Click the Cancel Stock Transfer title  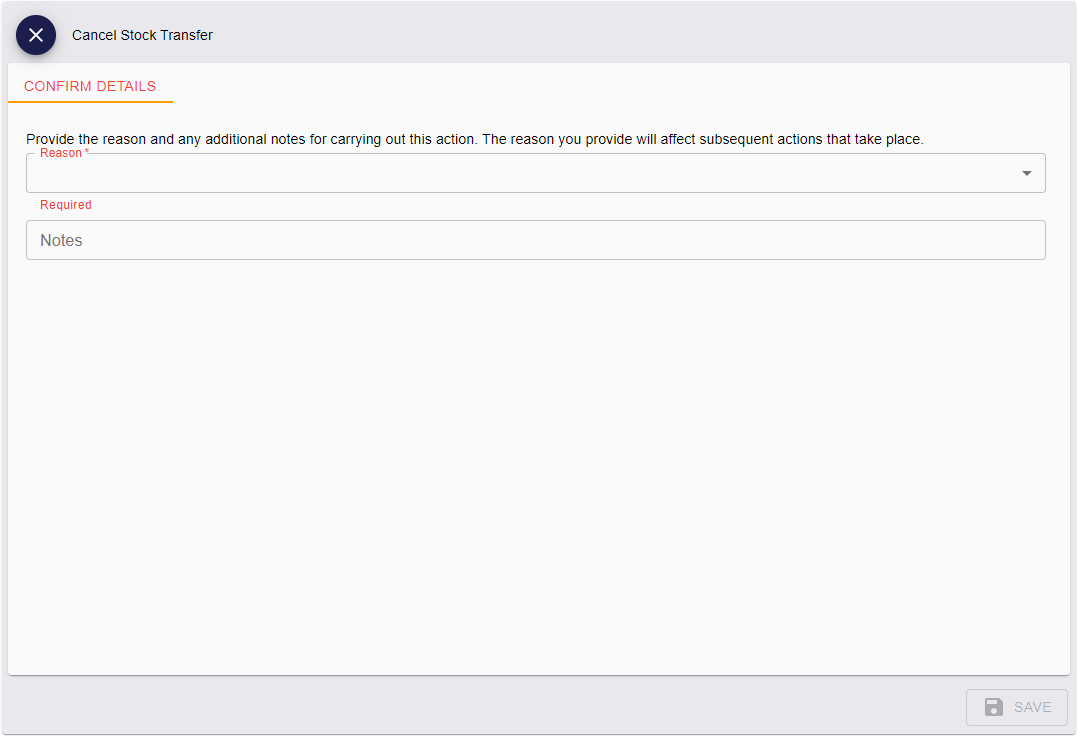click(142, 35)
